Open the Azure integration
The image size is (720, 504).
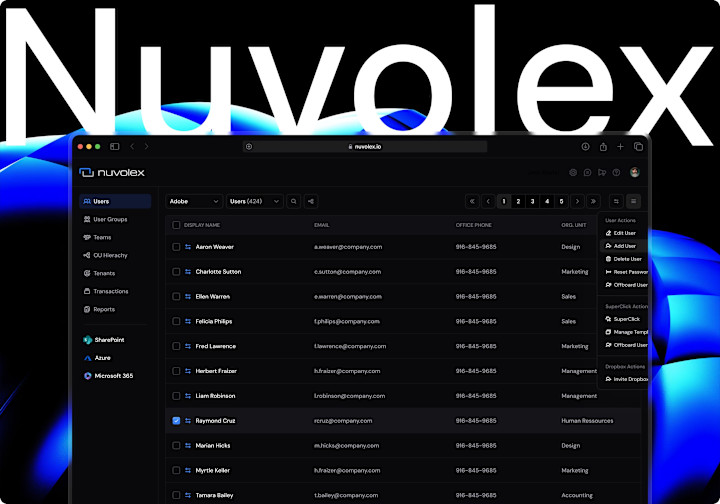click(97, 358)
